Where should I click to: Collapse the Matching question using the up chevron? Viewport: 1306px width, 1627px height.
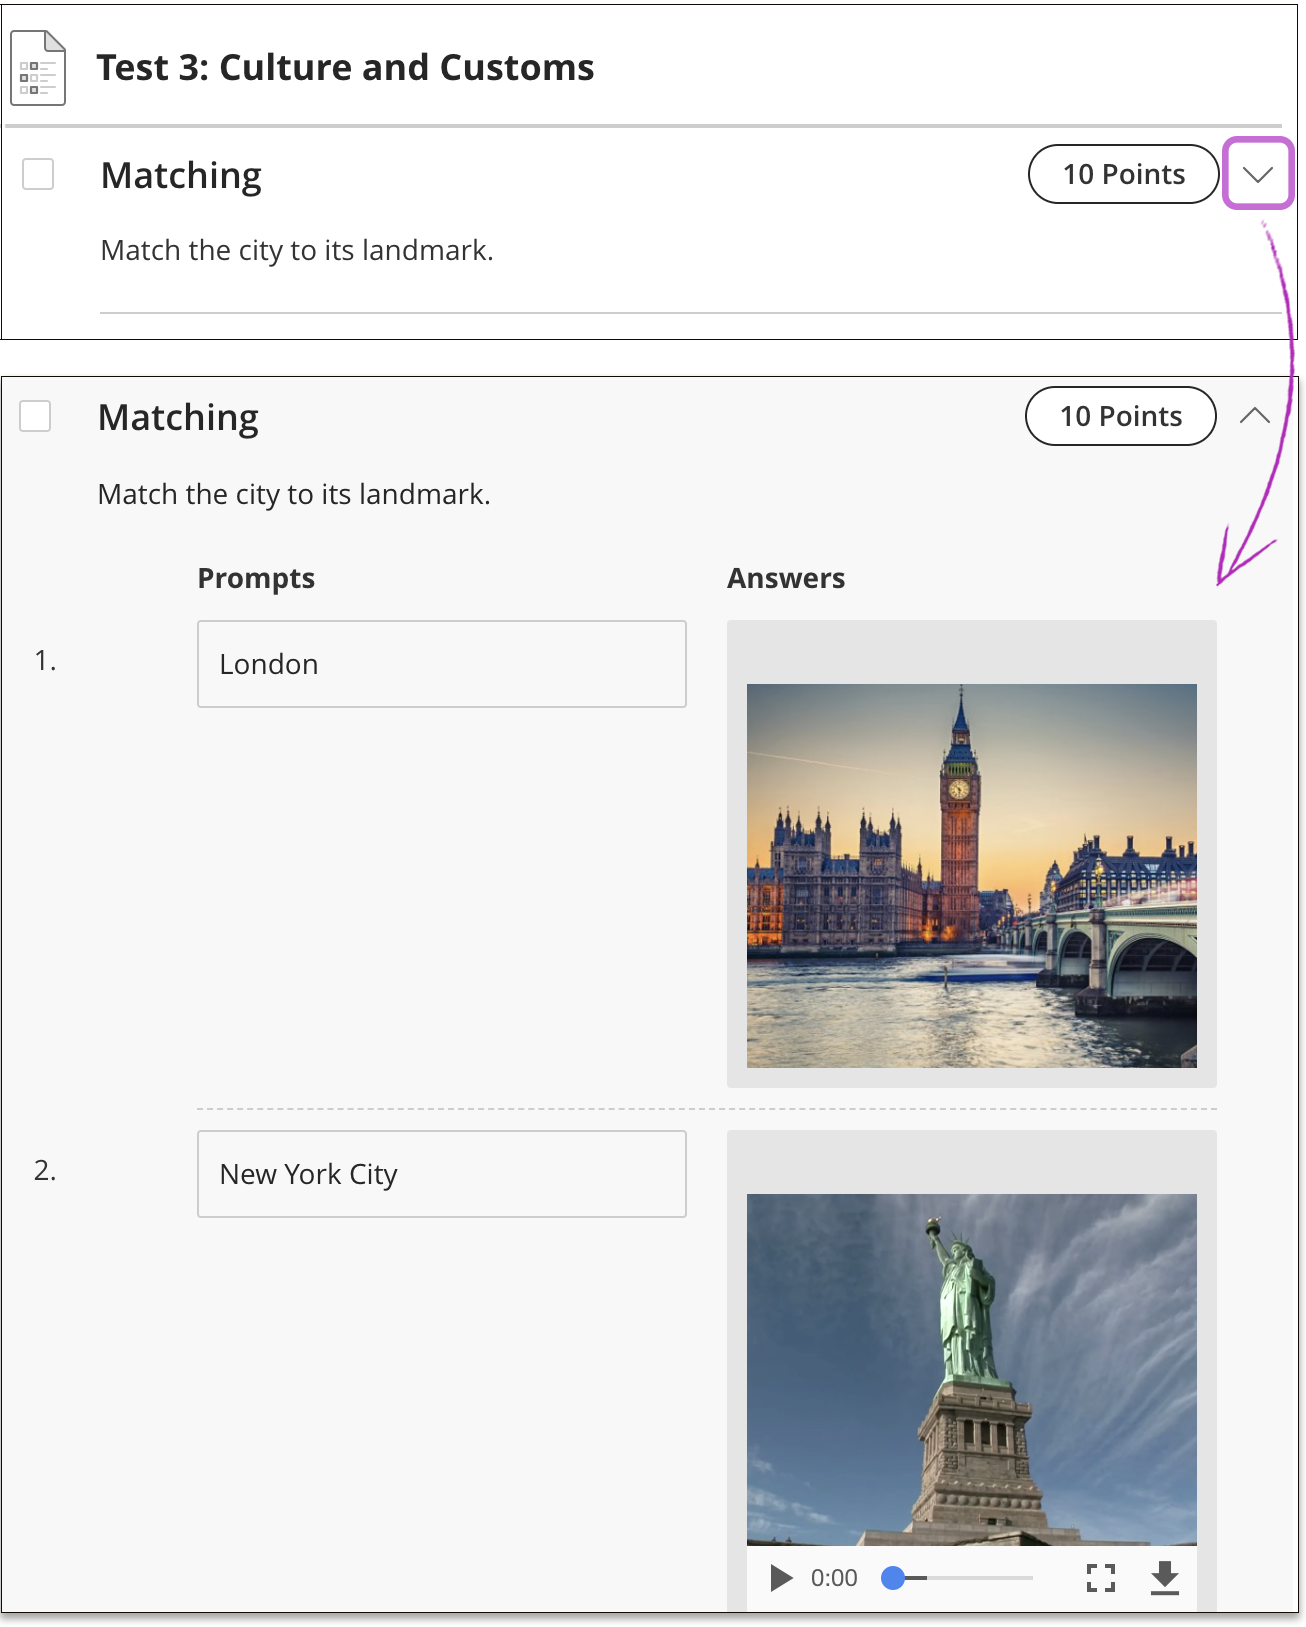[x=1254, y=416]
